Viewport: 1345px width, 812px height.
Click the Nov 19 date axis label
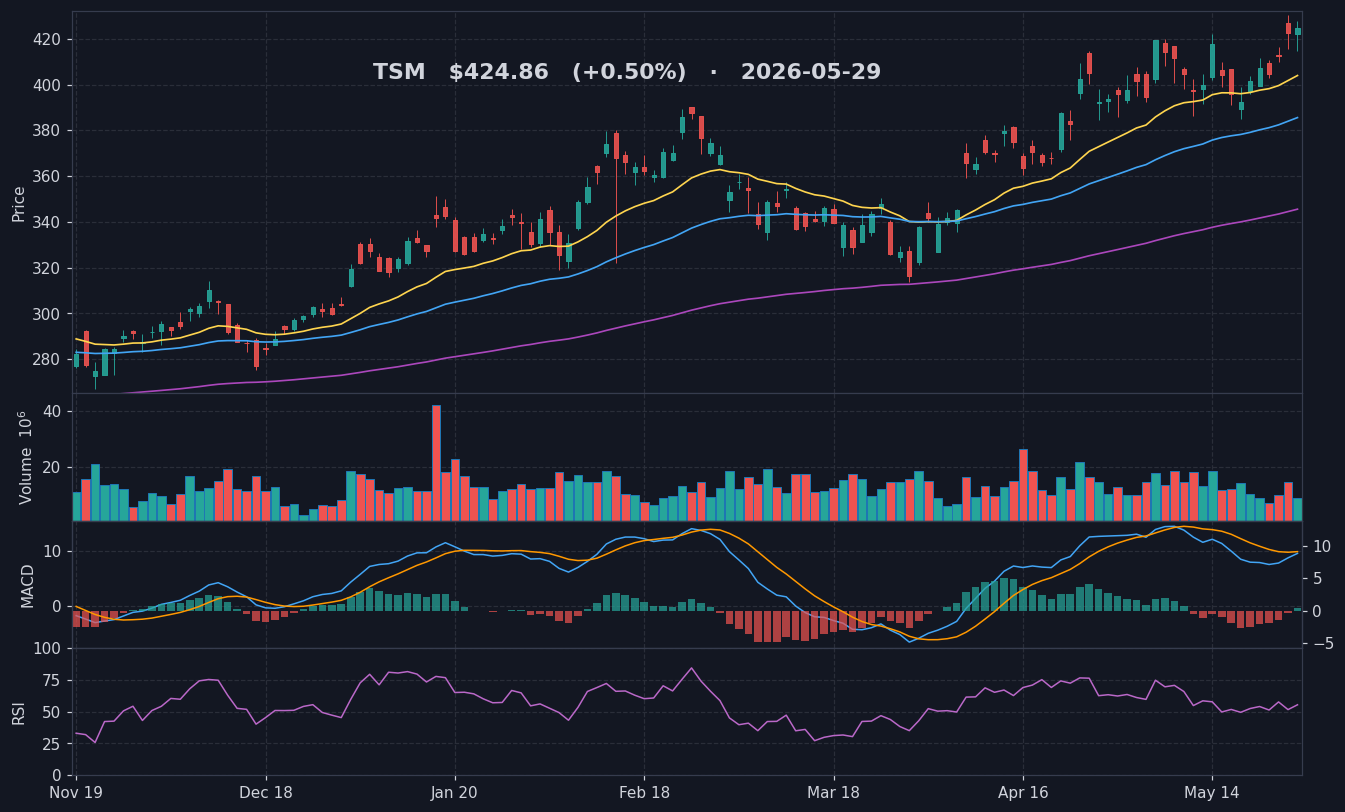point(77,793)
